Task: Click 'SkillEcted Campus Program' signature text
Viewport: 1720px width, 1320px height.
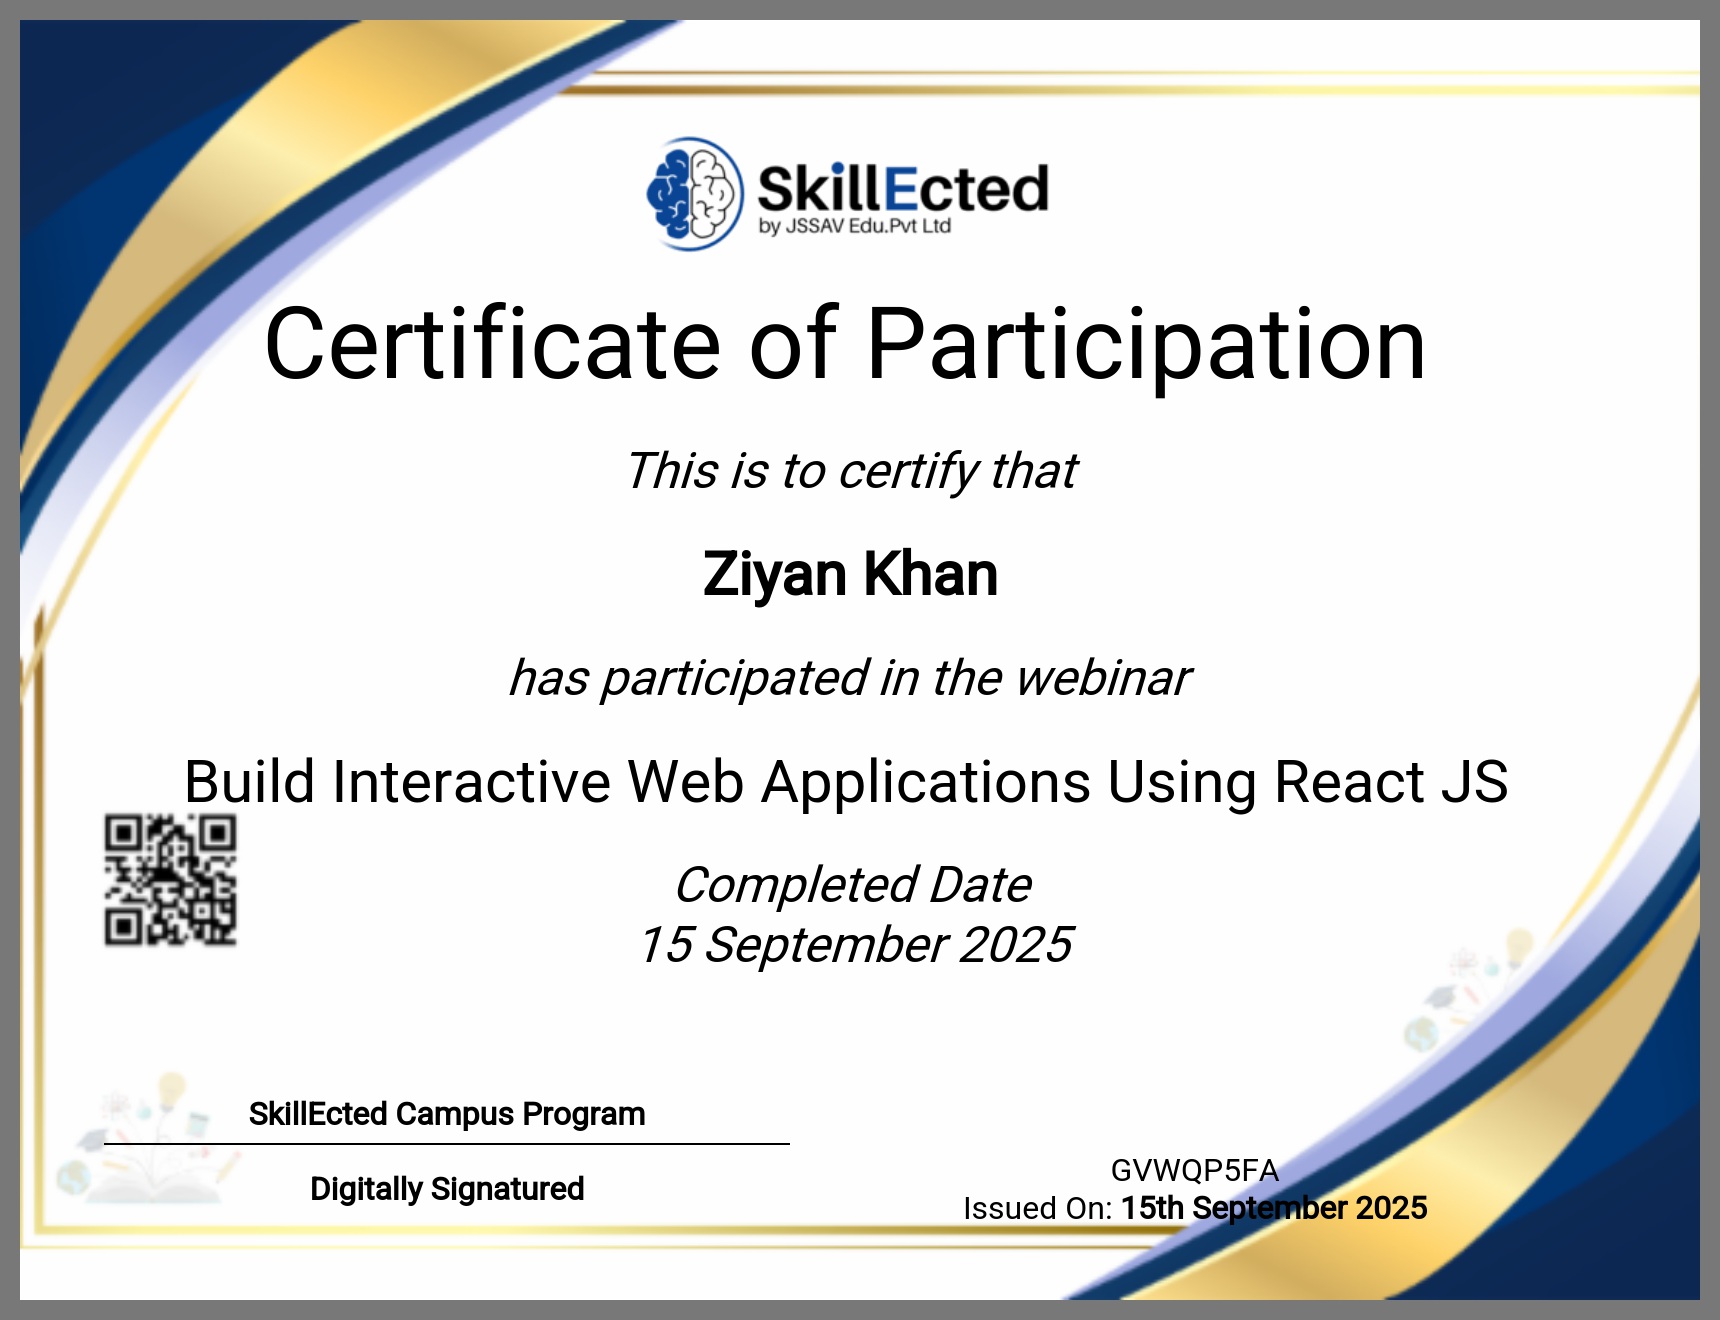Action: 447,1114
